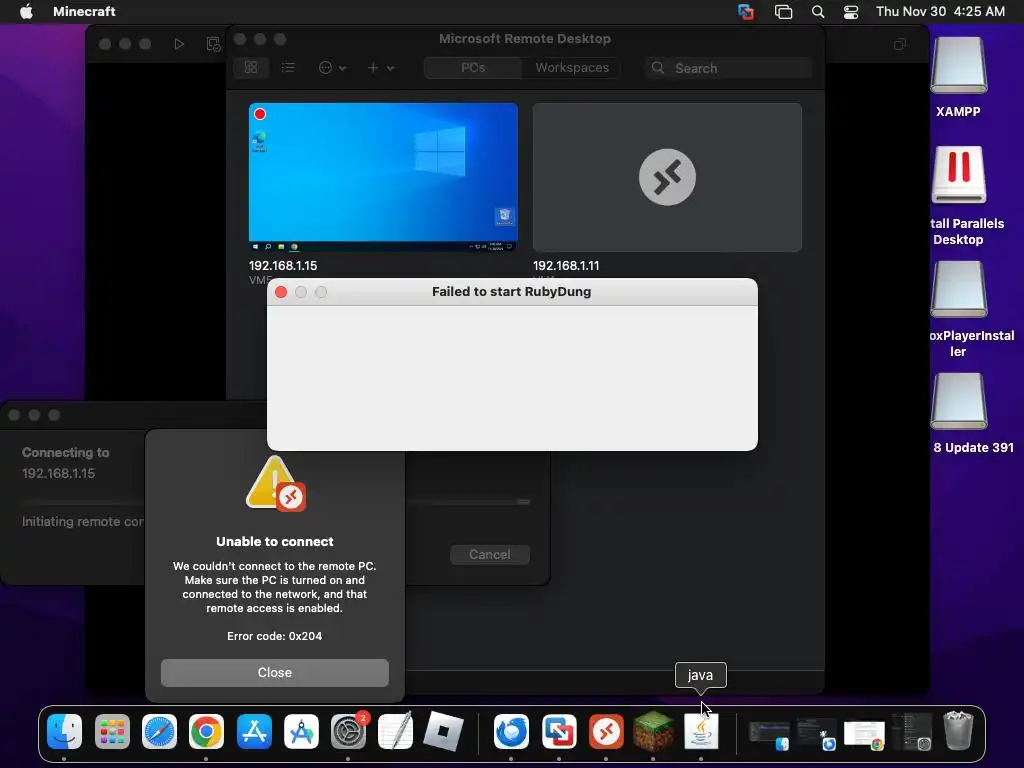Start the VM with the play button in VMware window
1024x768 pixels.
[x=179, y=44]
